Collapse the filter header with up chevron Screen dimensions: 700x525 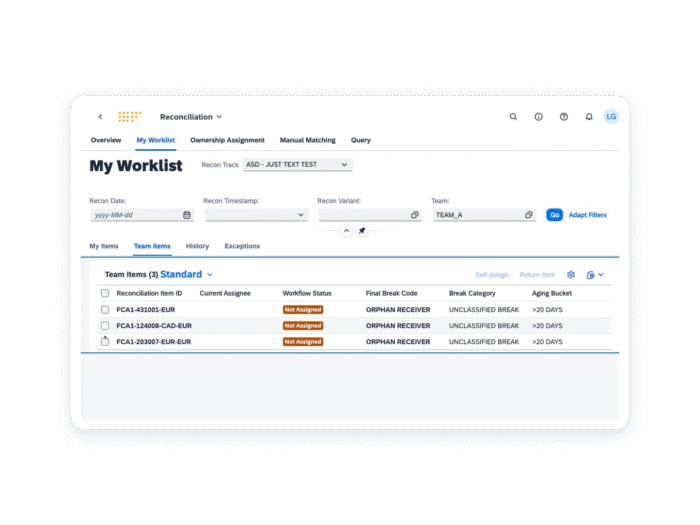tap(346, 231)
